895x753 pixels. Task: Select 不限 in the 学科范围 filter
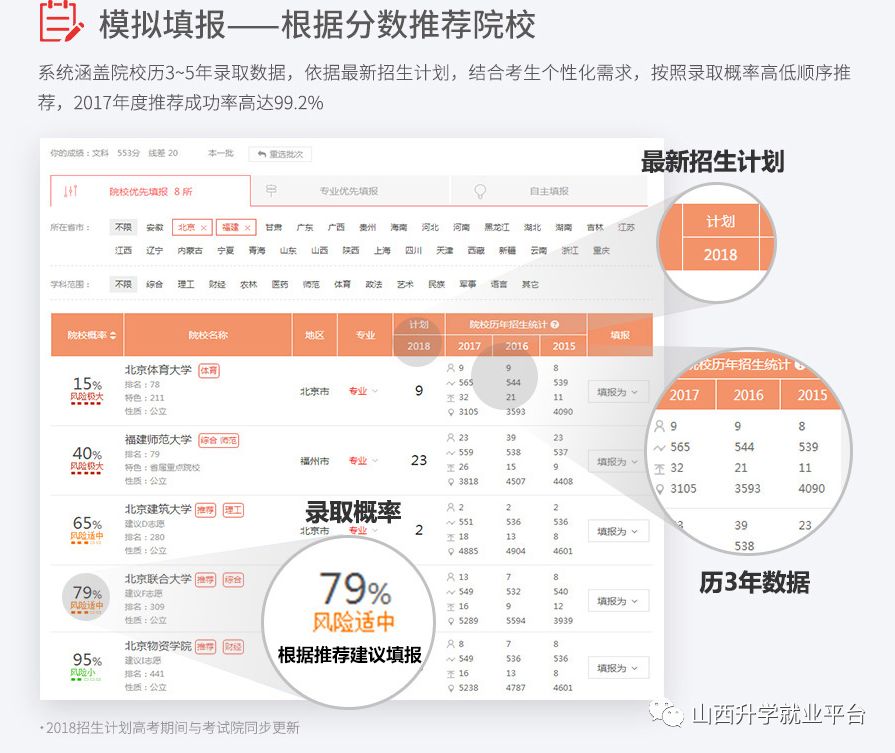coord(123,284)
